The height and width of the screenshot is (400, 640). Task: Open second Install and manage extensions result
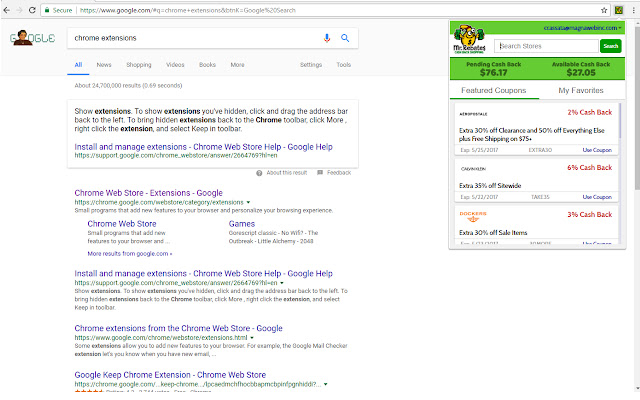point(203,273)
